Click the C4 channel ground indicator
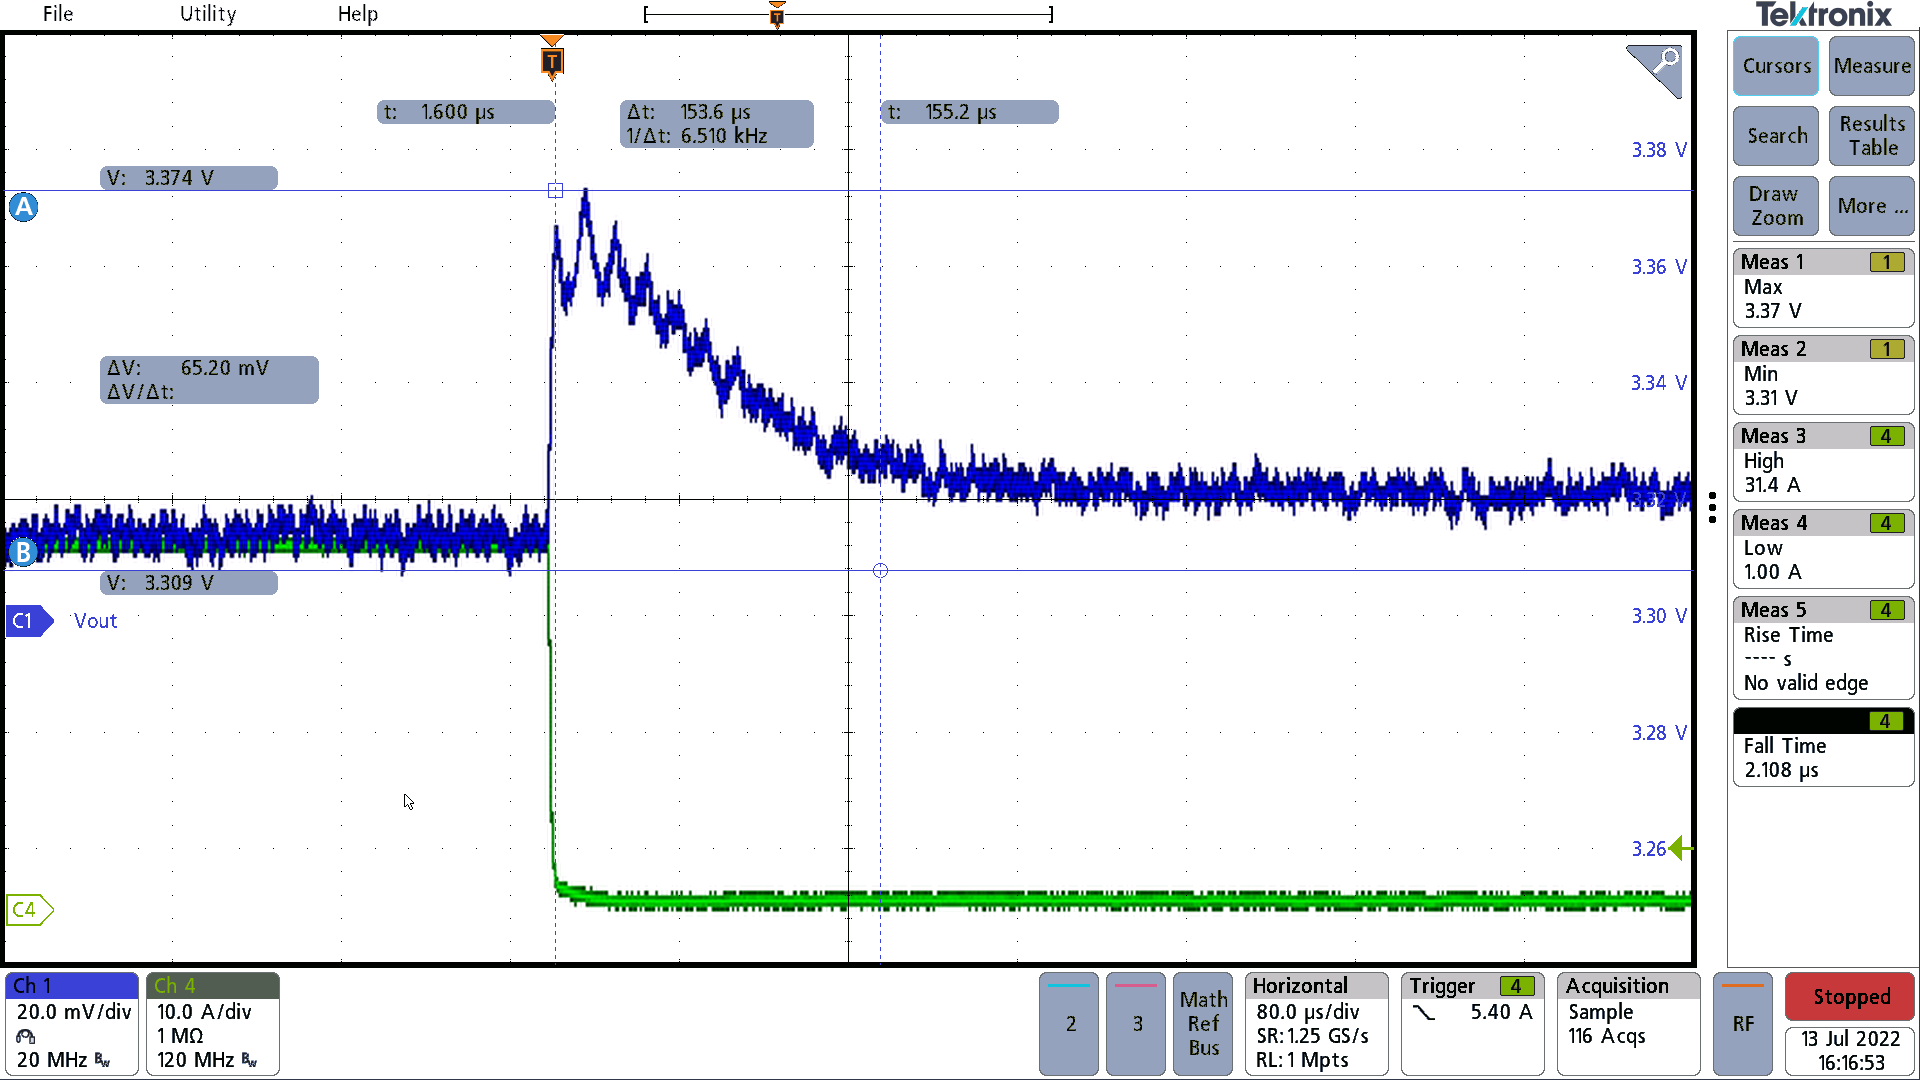Image resolution: width=1920 pixels, height=1080 pixels. click(28, 909)
